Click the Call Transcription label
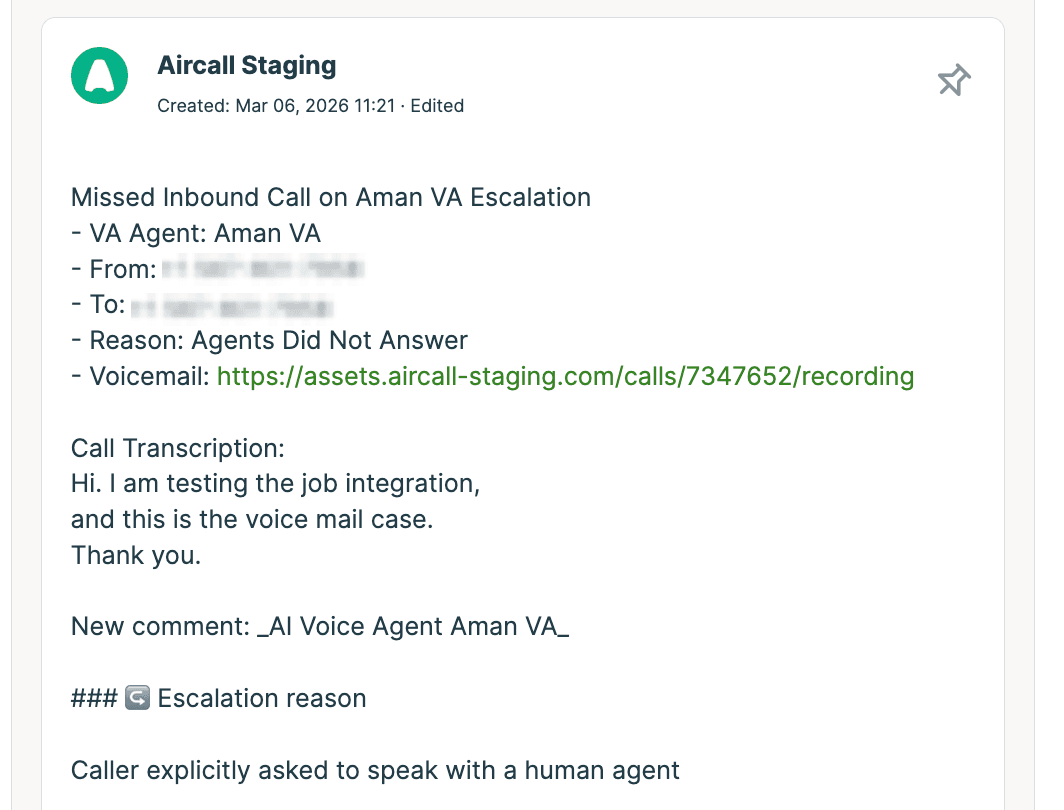 (x=177, y=448)
